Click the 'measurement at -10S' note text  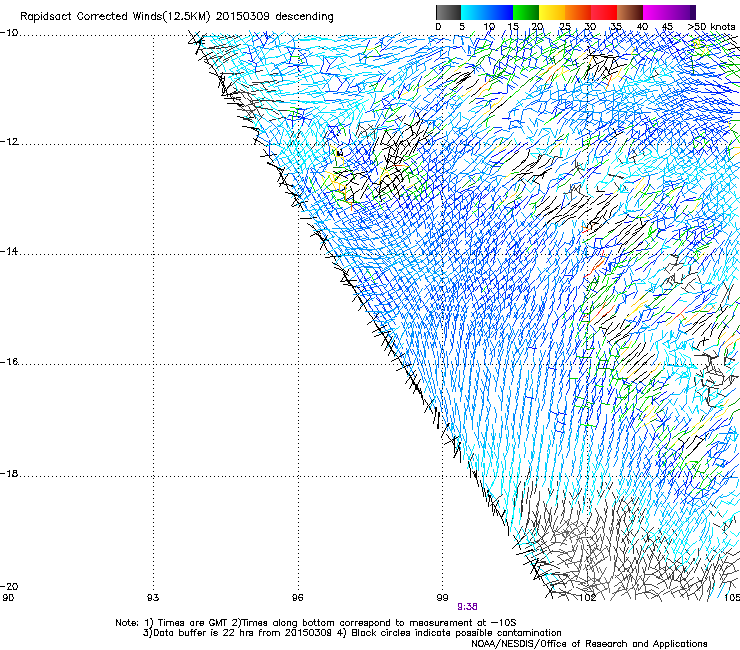(x=463, y=623)
